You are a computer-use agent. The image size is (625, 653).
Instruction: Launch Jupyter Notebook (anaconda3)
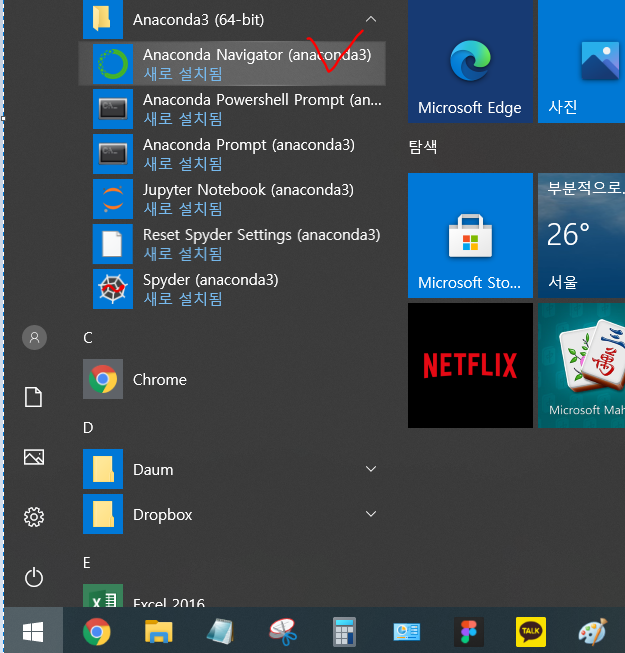pyautogui.click(x=232, y=199)
